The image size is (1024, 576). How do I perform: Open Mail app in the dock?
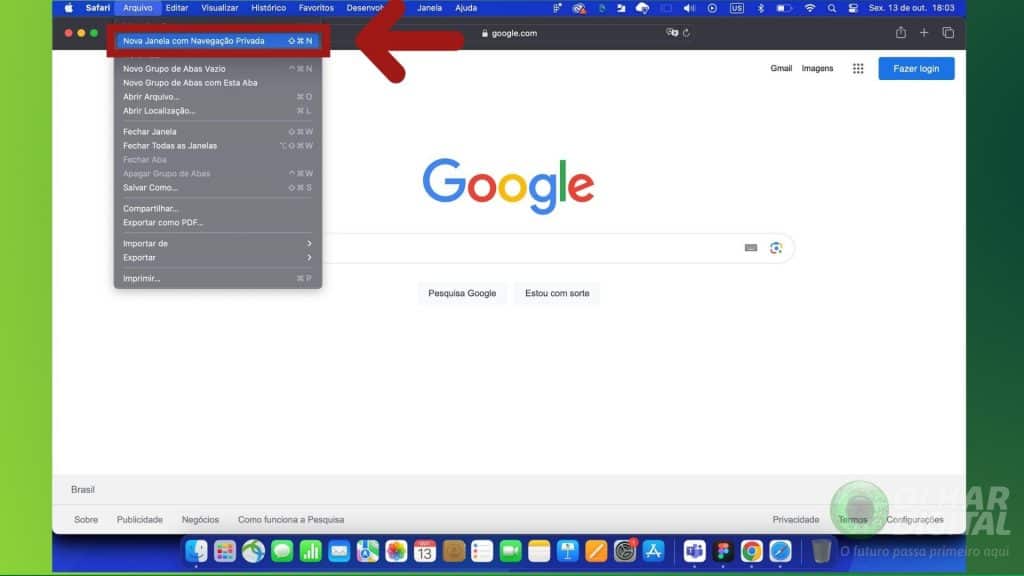pyautogui.click(x=339, y=551)
